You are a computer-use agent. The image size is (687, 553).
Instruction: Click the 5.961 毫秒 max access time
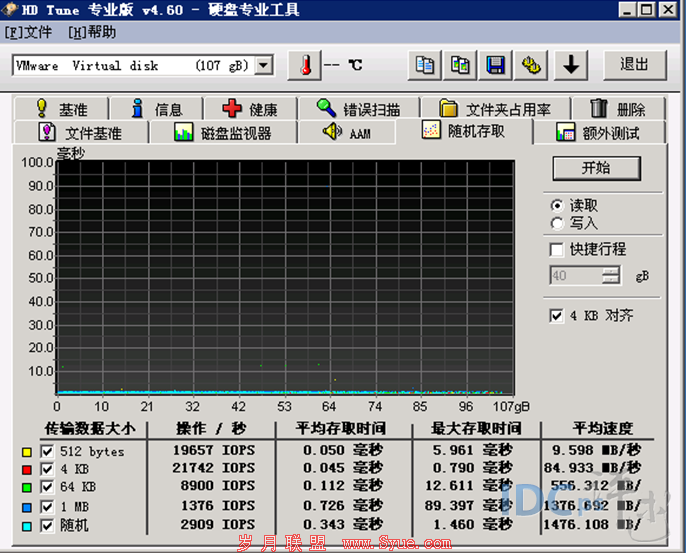(473, 451)
